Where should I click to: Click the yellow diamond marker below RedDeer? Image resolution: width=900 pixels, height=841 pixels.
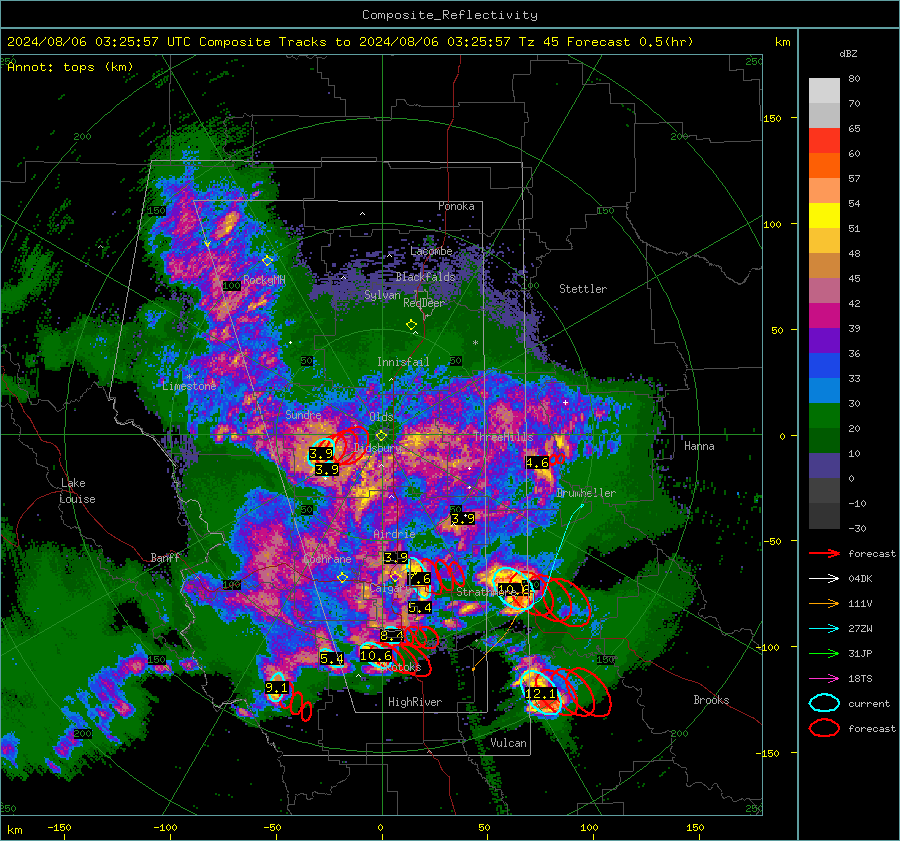point(411,325)
